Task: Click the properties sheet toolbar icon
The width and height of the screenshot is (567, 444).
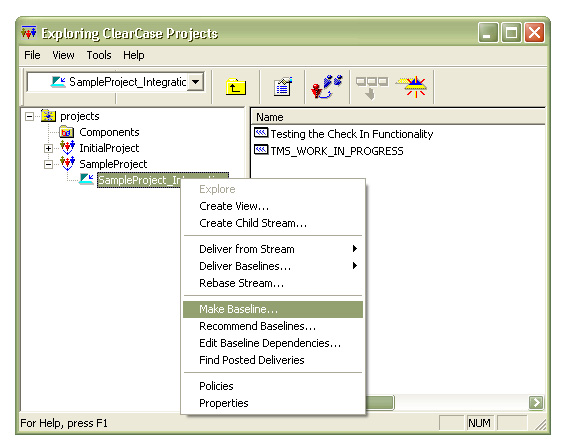Action: pyautogui.click(x=283, y=86)
